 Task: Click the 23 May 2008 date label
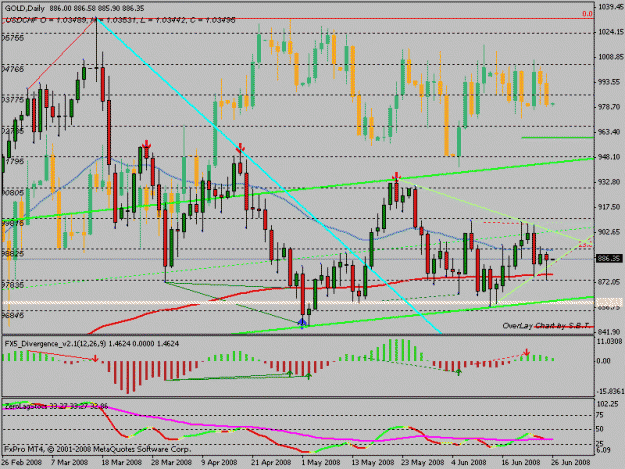(x=423, y=462)
